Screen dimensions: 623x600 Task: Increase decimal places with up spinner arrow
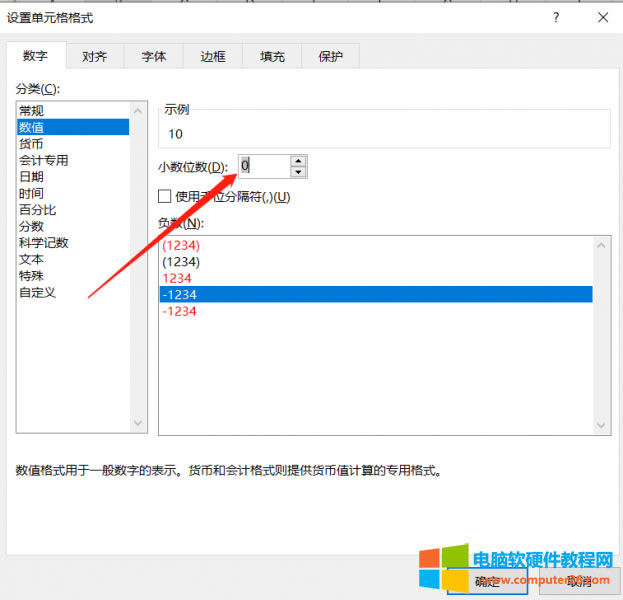299,161
